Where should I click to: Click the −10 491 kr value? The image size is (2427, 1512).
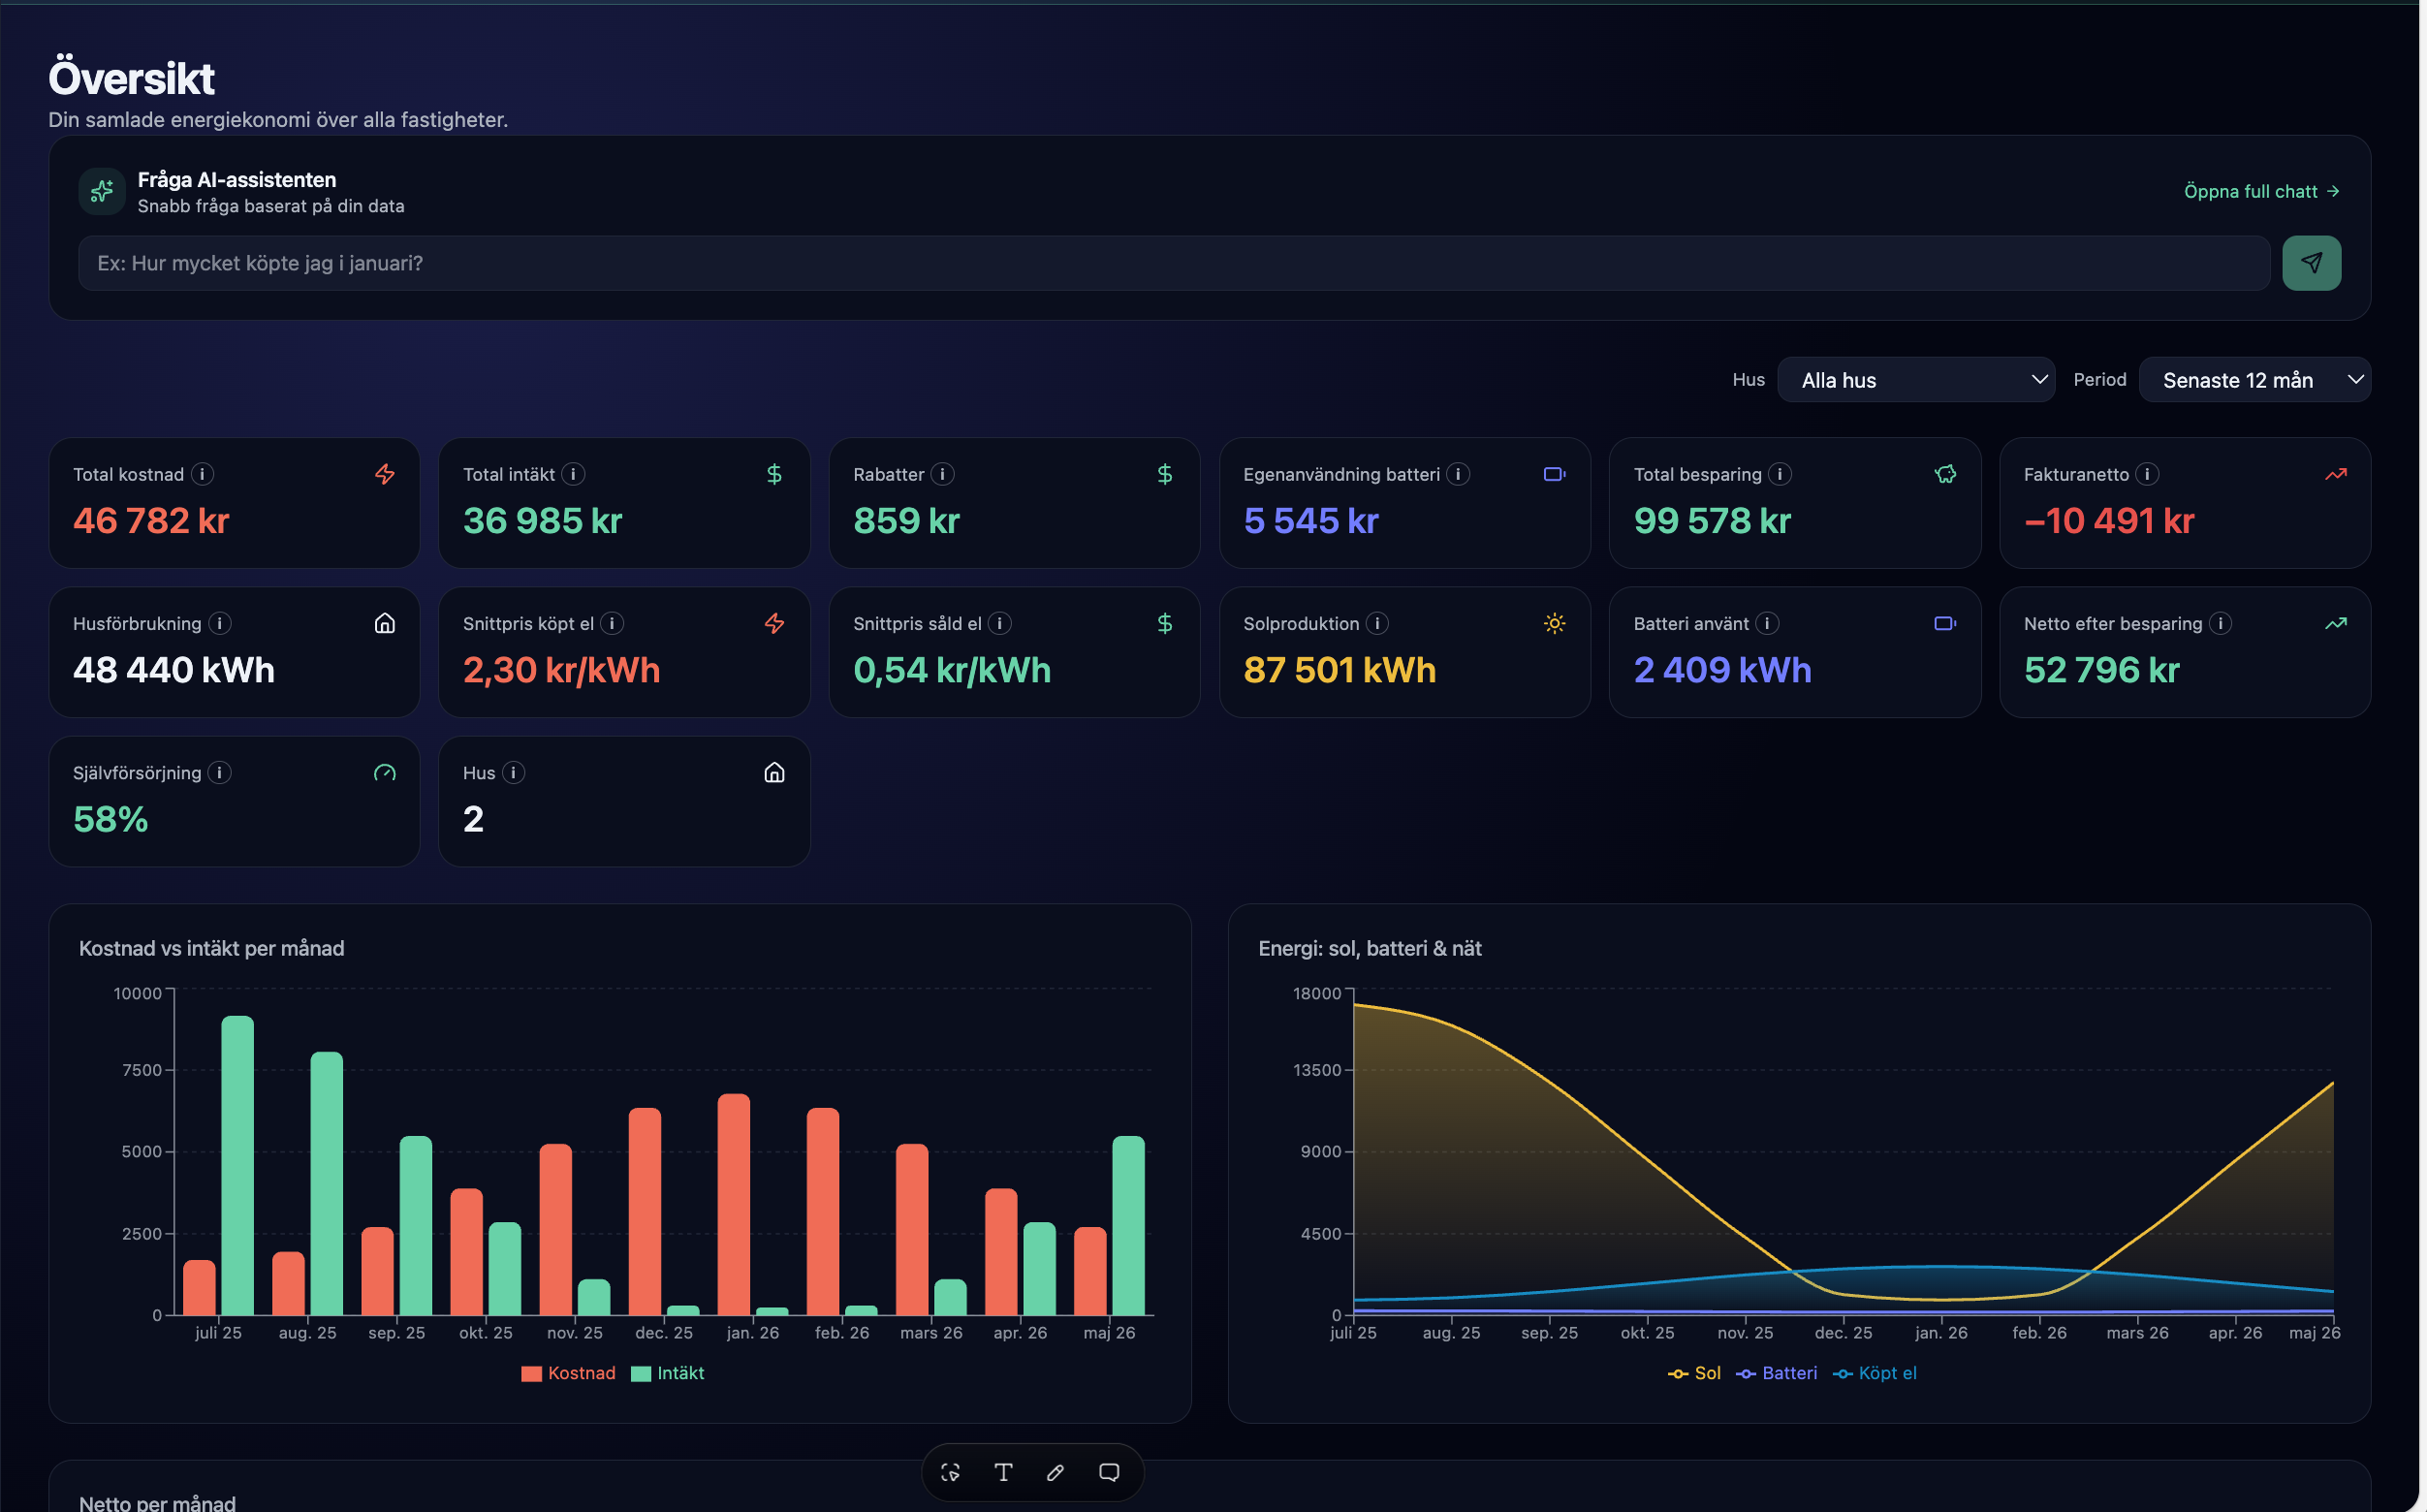(2109, 521)
